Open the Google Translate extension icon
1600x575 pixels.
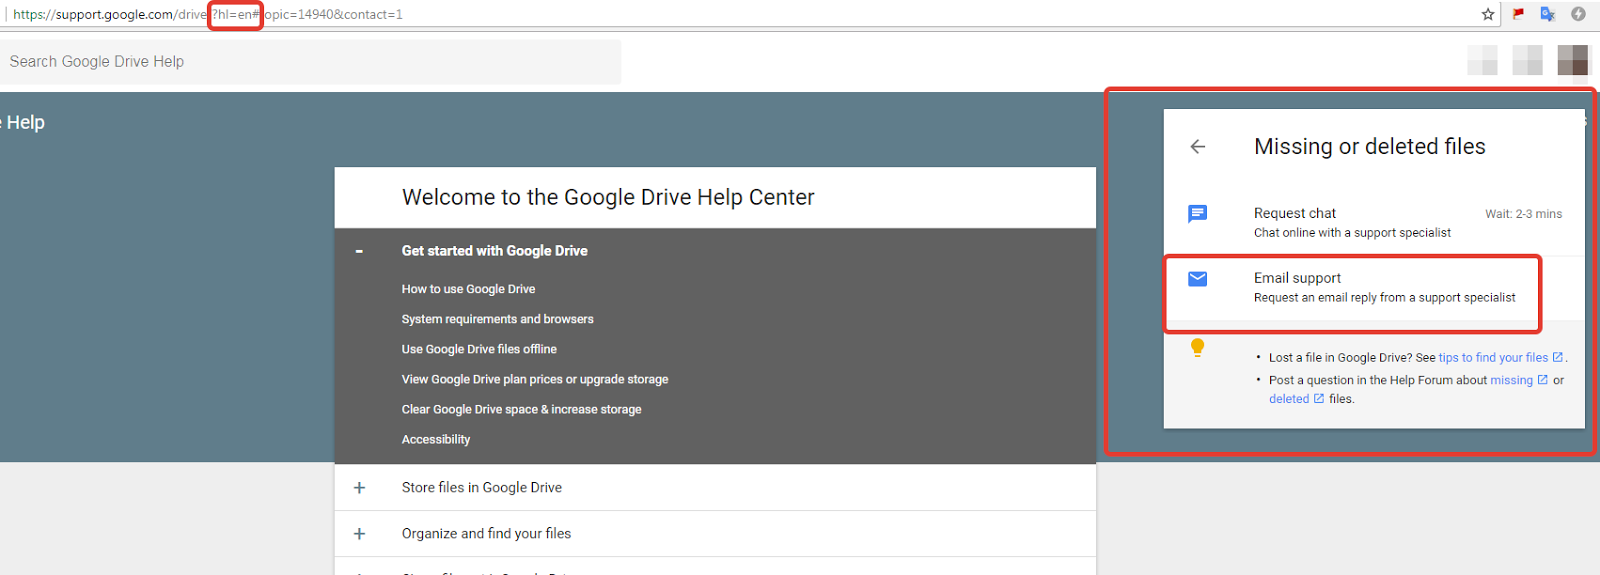pyautogui.click(x=1548, y=14)
